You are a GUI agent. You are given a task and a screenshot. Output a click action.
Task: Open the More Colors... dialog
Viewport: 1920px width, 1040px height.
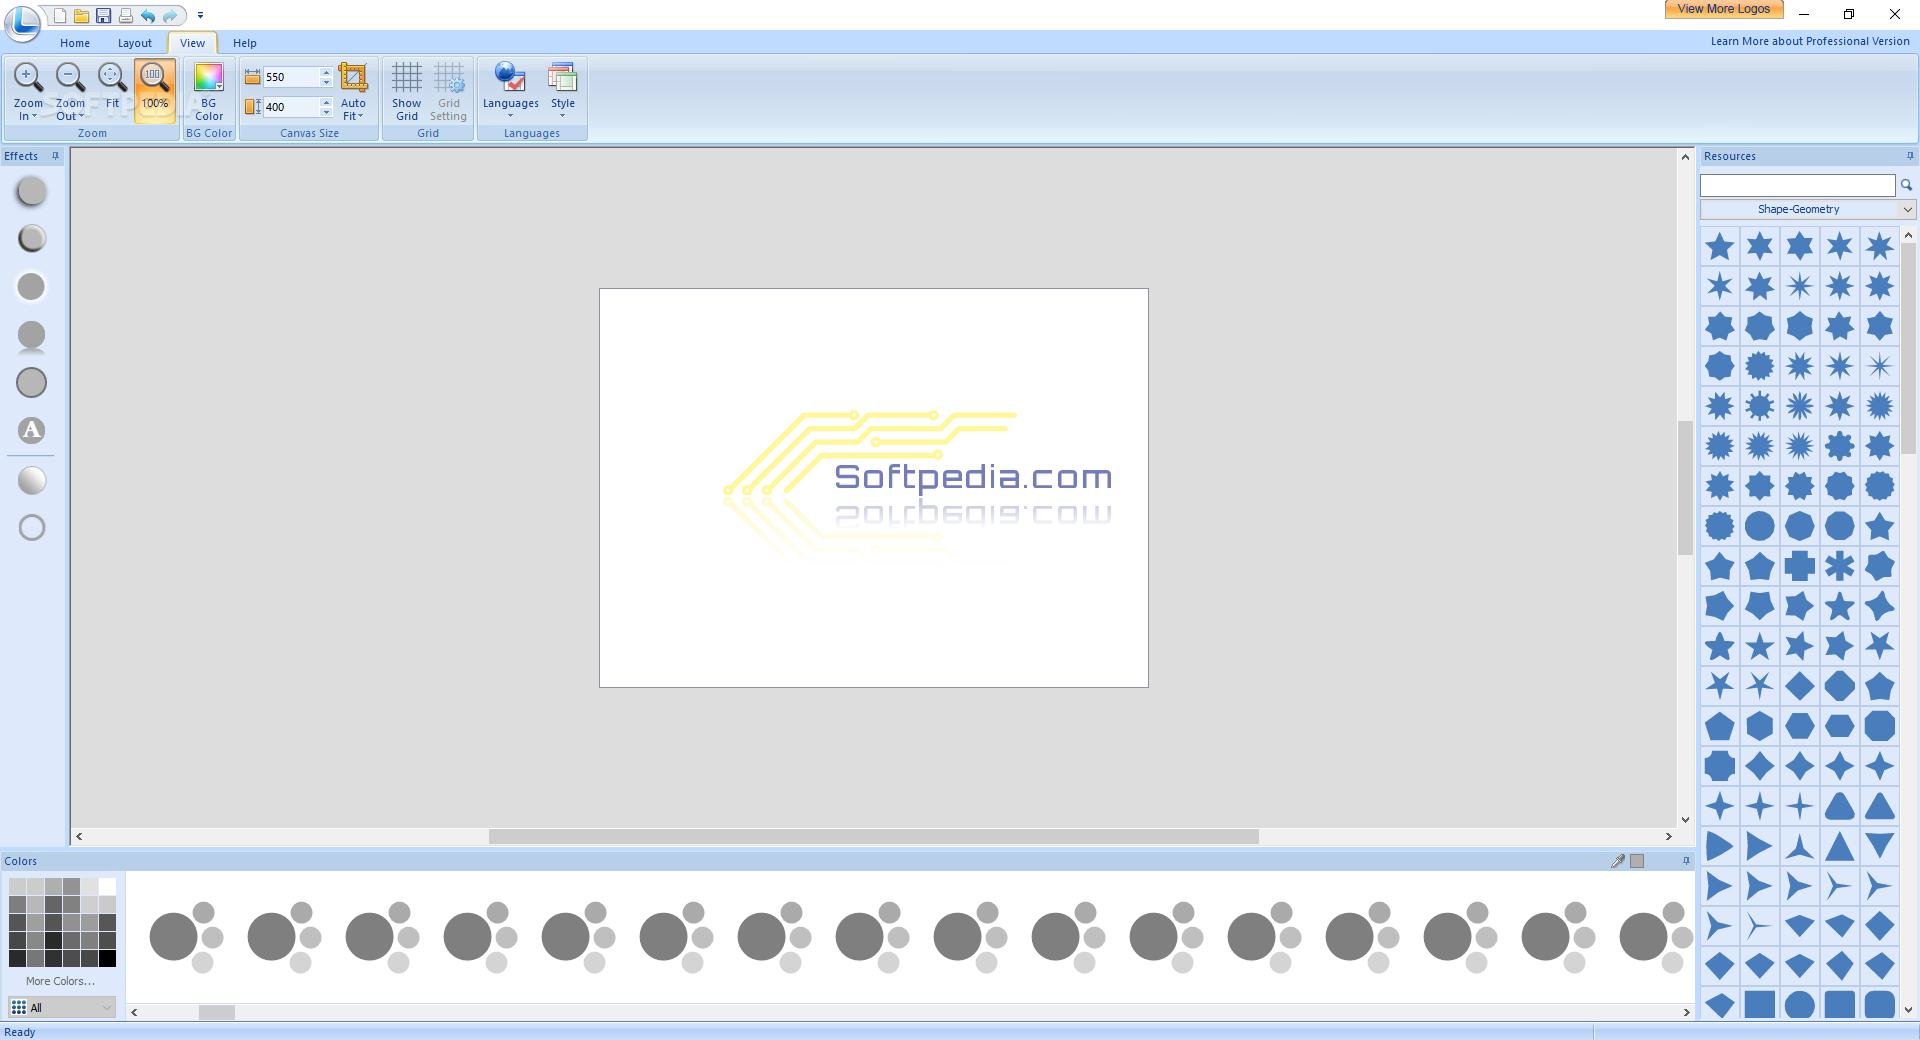(61, 981)
